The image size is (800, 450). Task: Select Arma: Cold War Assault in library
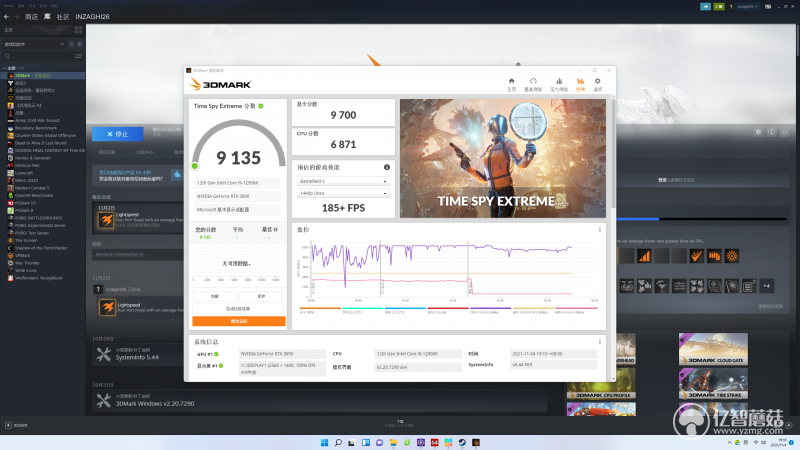(x=43, y=120)
